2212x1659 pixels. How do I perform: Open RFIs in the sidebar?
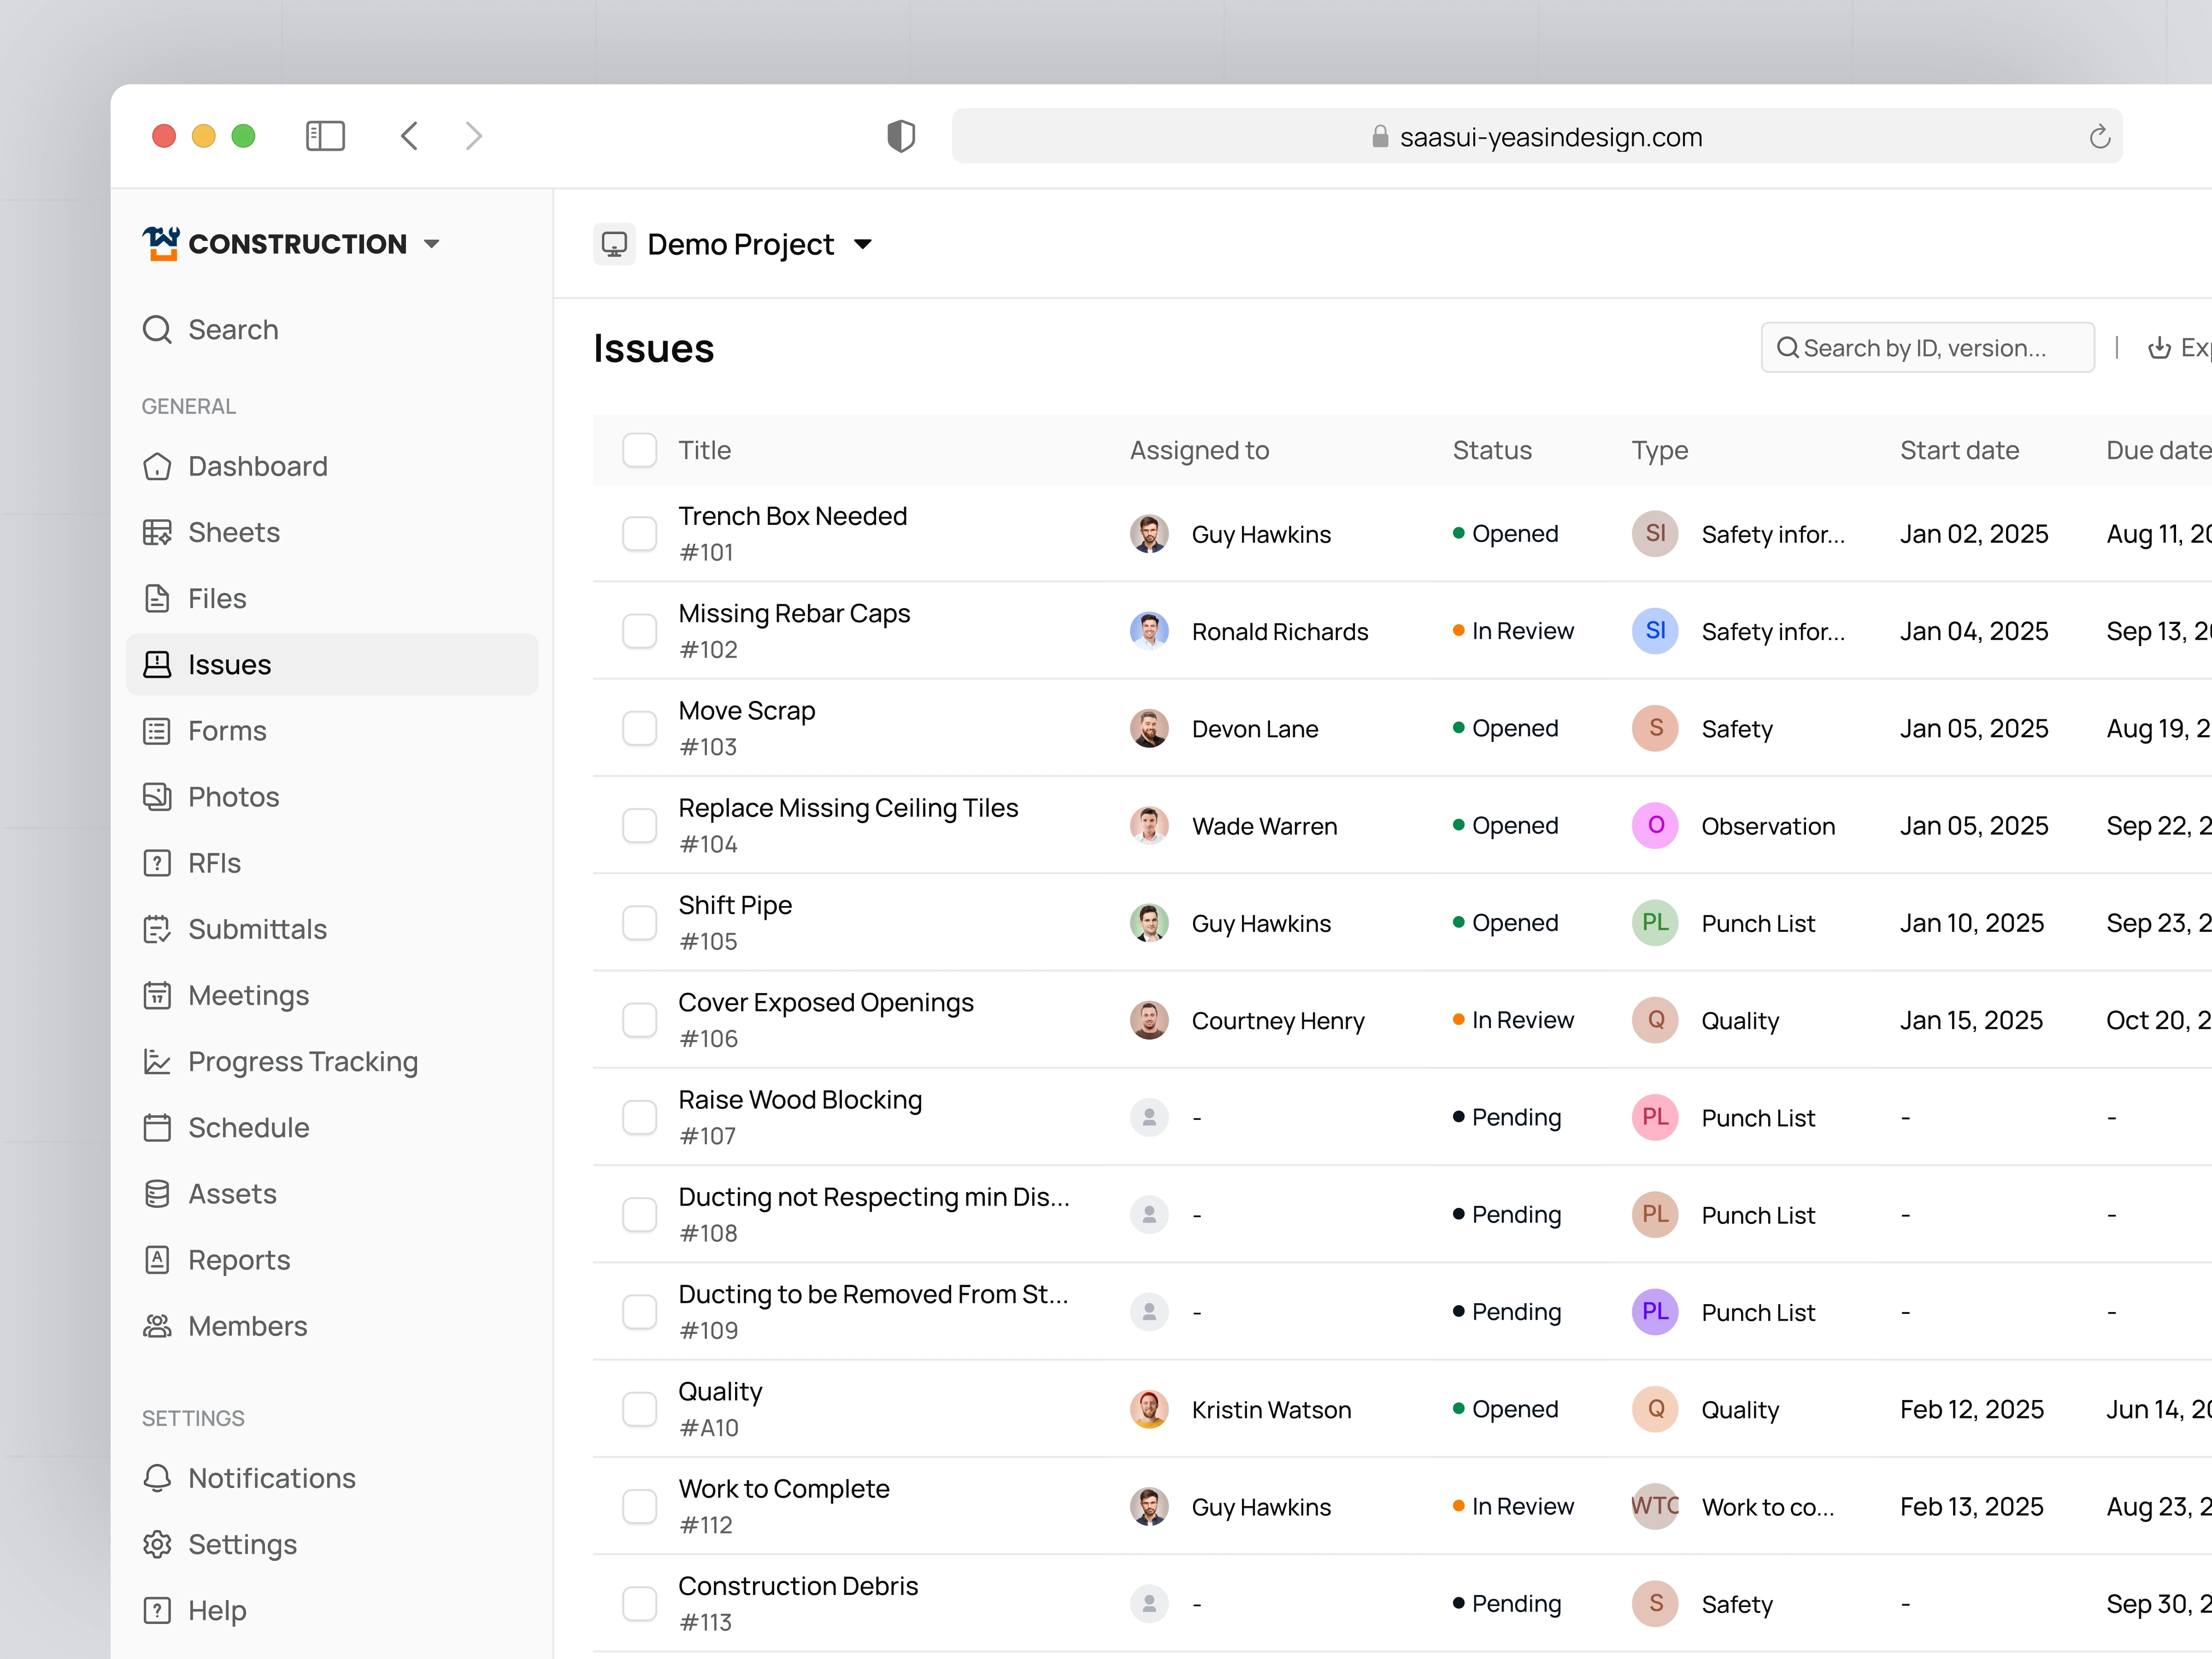click(332, 863)
